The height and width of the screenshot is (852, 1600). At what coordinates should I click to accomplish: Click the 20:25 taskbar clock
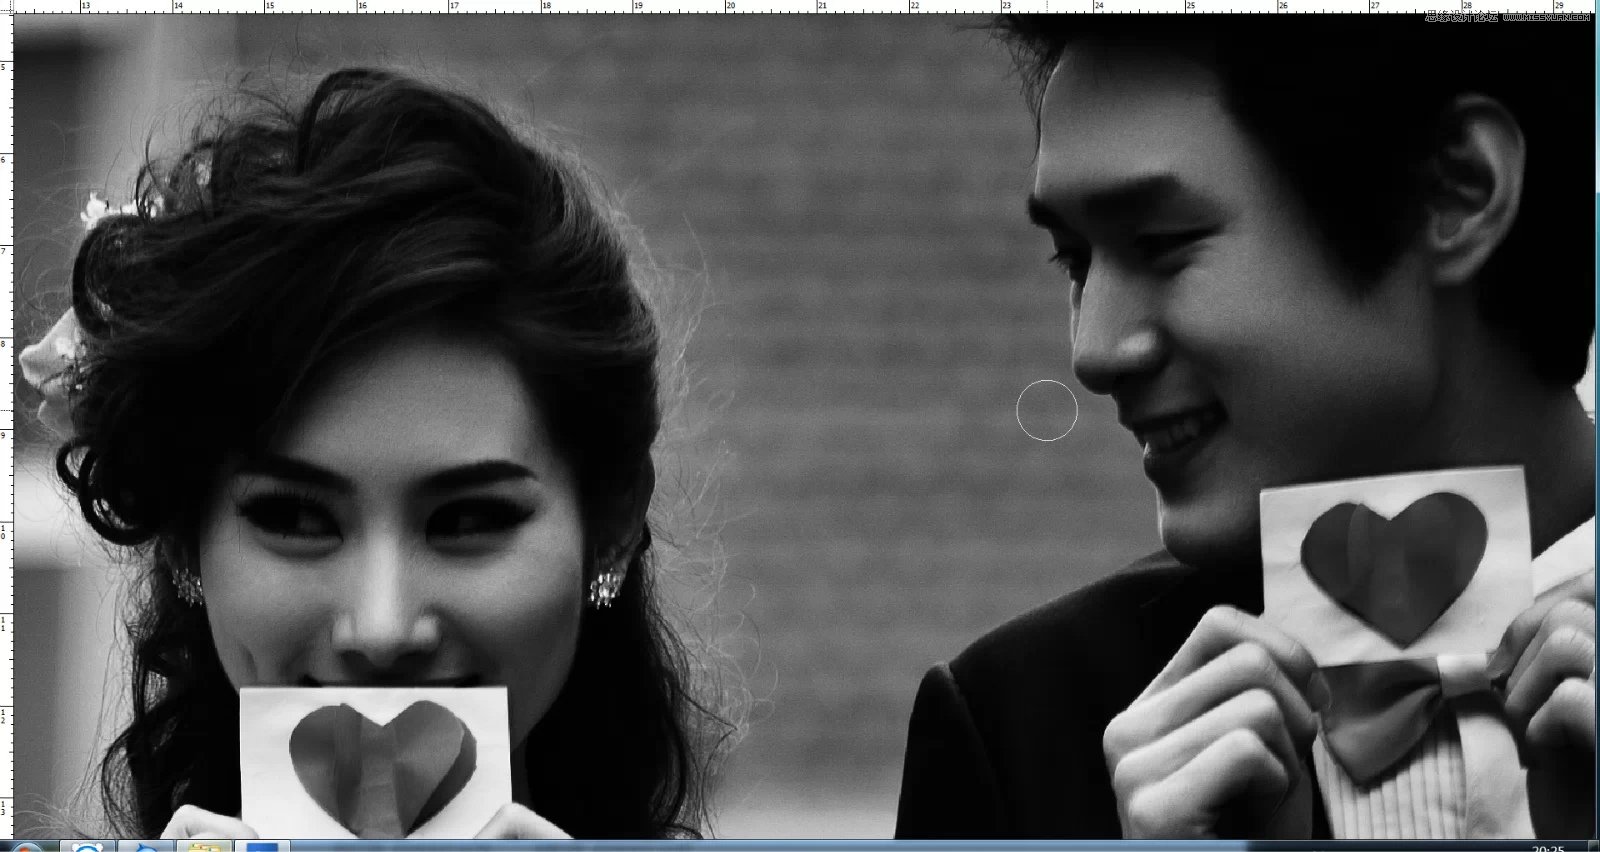click(x=1548, y=848)
